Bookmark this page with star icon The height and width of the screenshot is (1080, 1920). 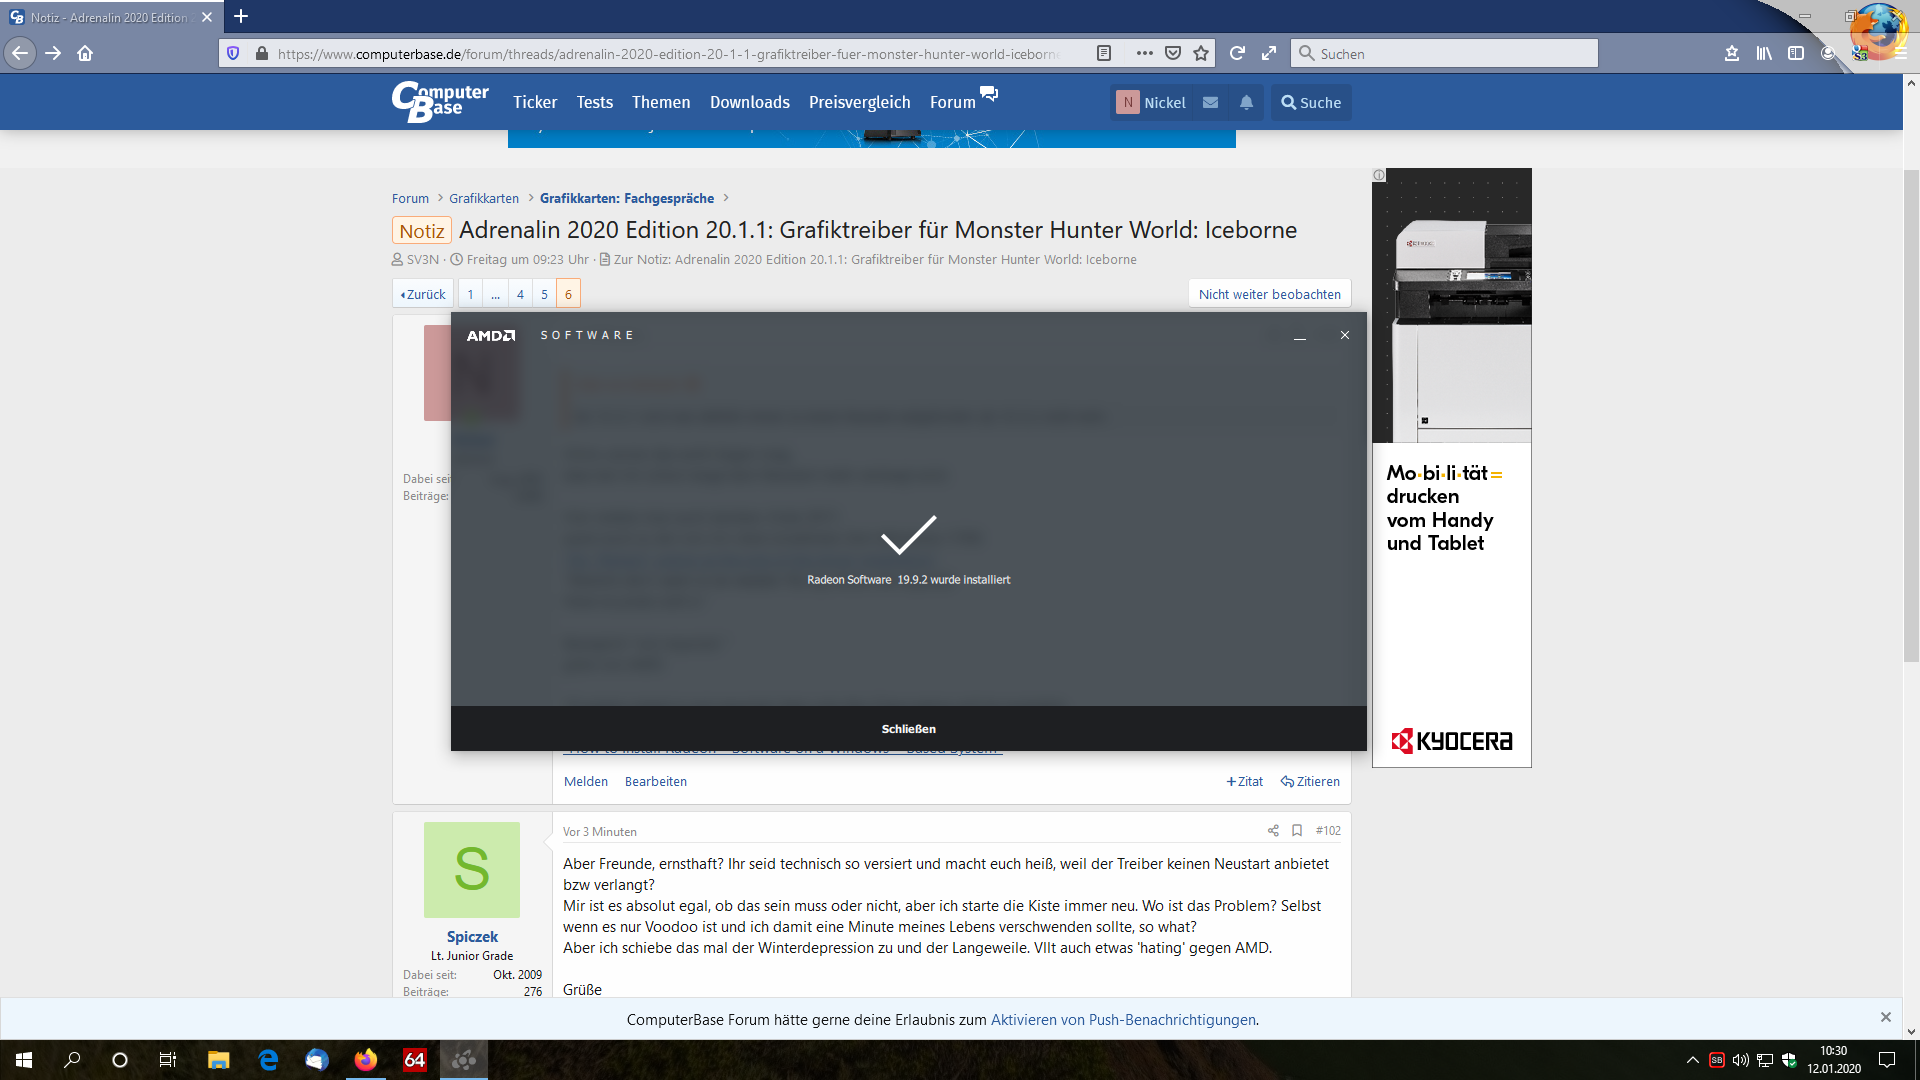pos(1201,54)
